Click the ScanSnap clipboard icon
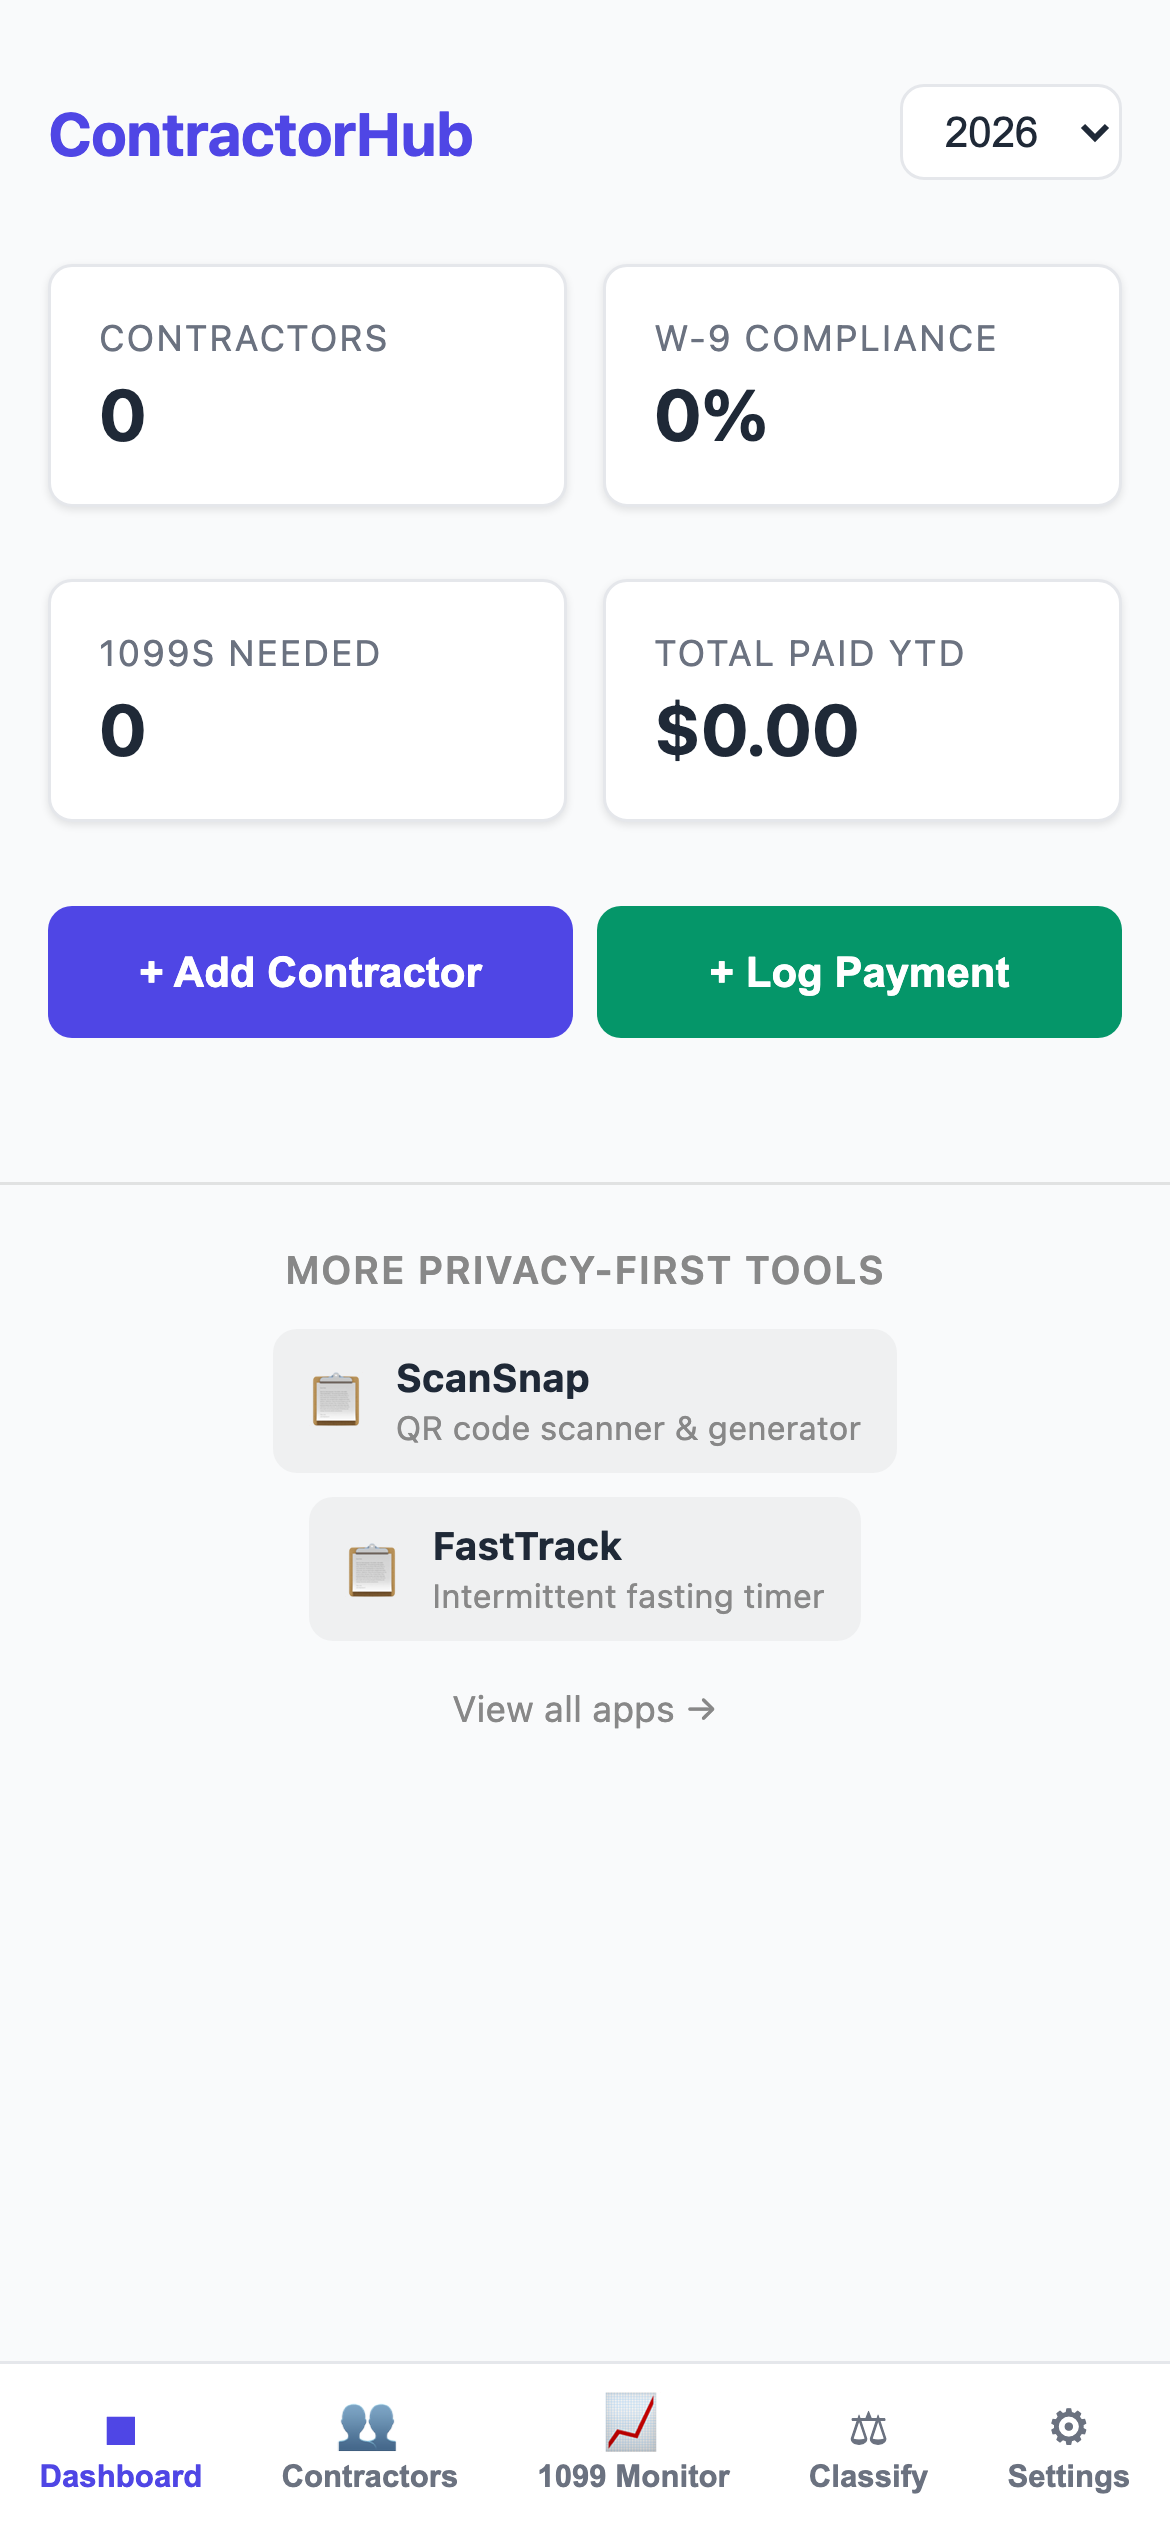 [x=335, y=1400]
